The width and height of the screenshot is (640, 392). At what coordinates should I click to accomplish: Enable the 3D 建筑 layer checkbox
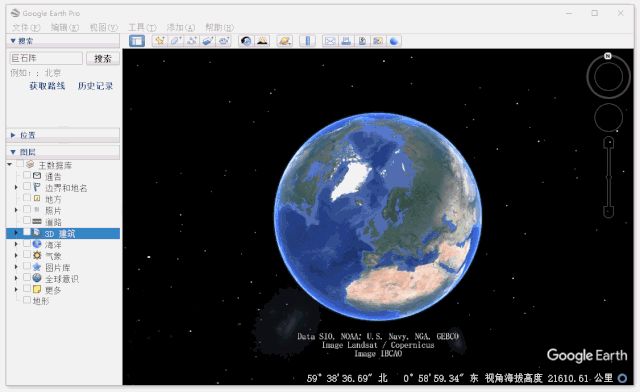pyautogui.click(x=27, y=232)
